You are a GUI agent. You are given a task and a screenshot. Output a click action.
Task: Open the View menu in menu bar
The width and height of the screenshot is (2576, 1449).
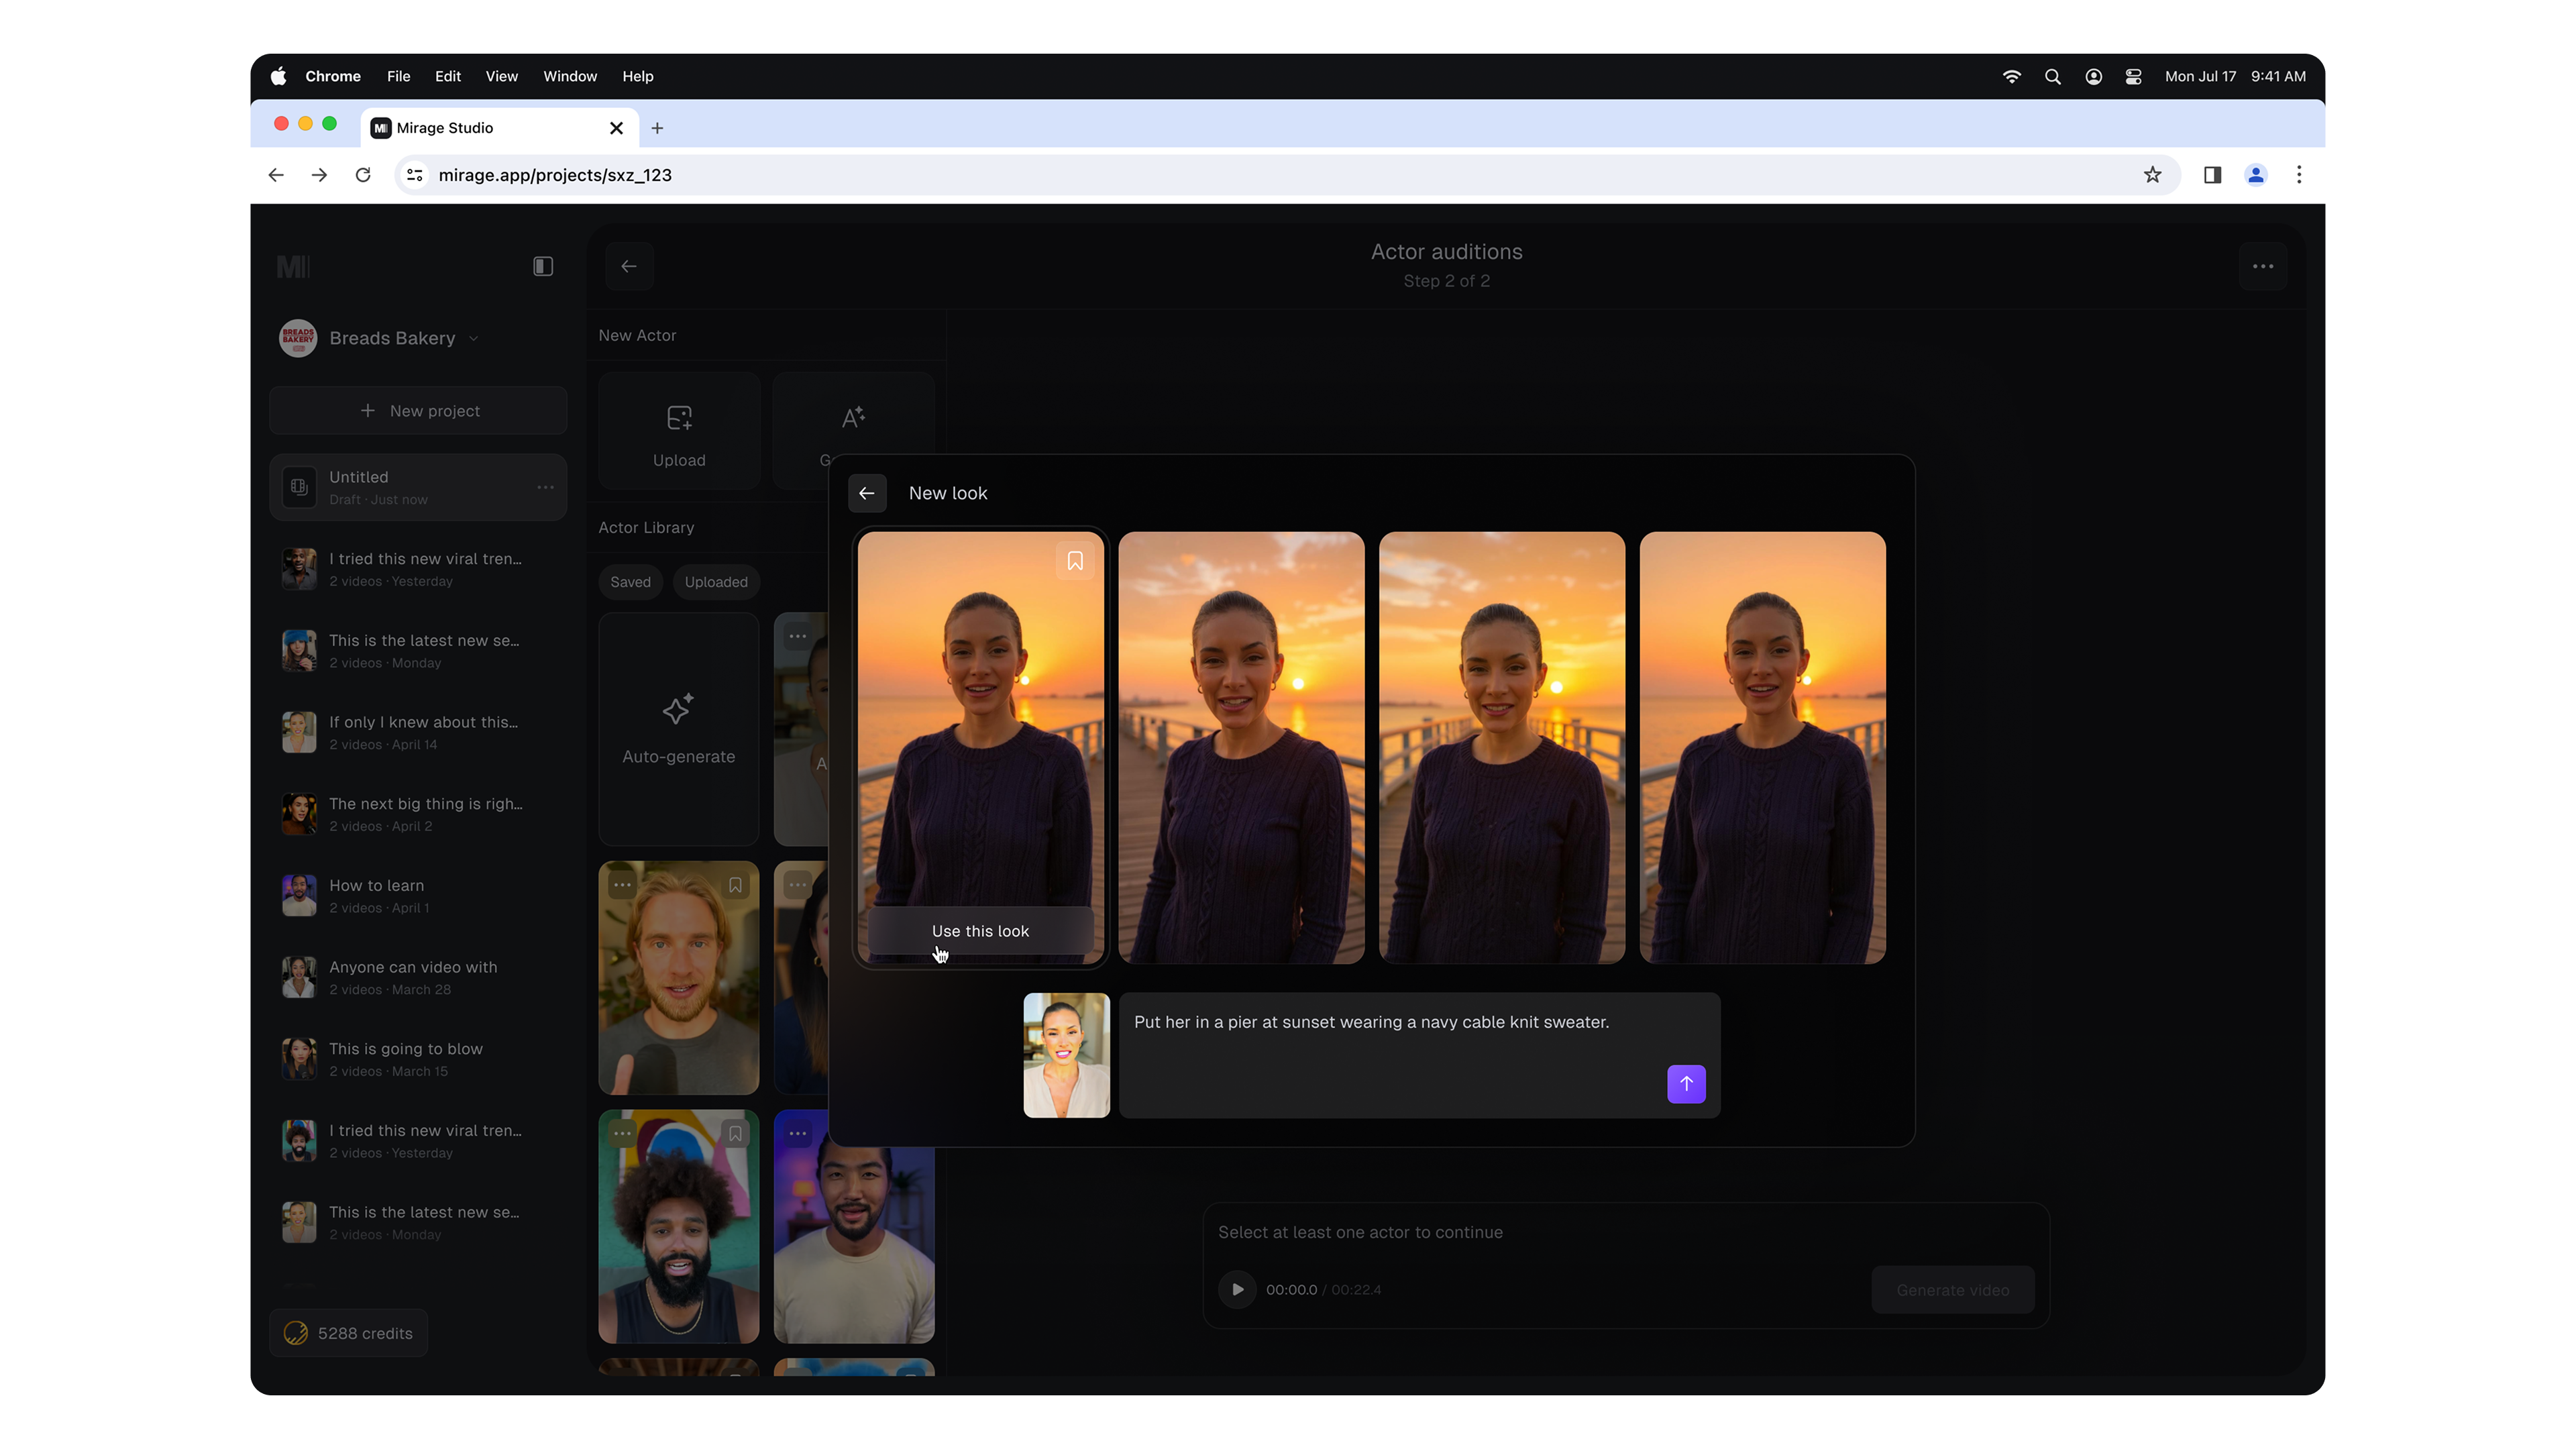pos(501,76)
